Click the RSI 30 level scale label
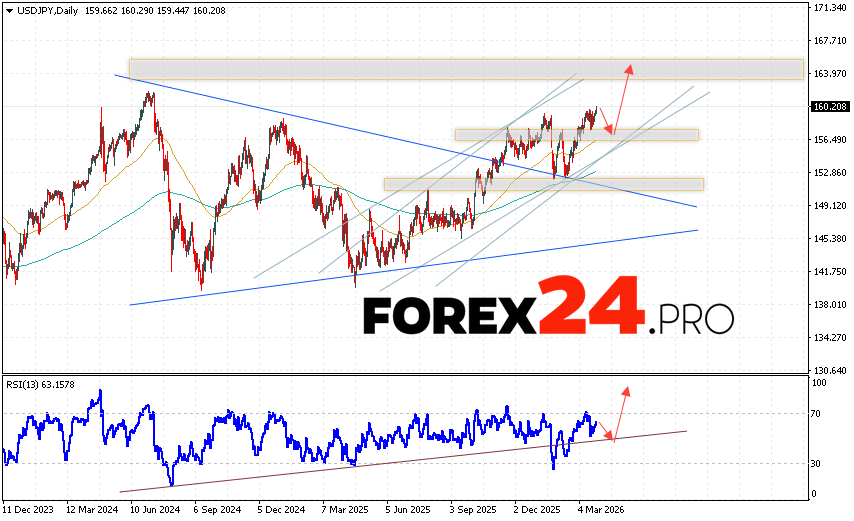This screenshot has width=854, height=521. (816, 463)
